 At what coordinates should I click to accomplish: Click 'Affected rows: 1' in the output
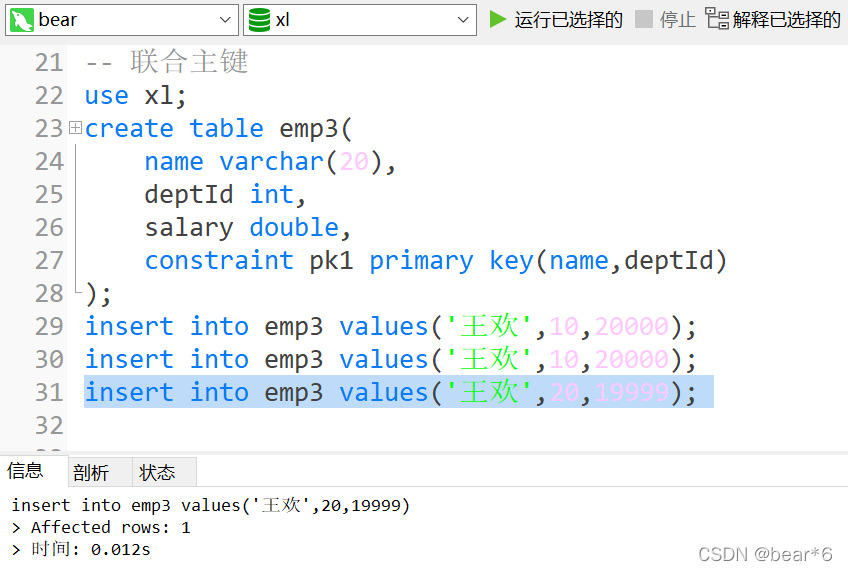coord(110,527)
